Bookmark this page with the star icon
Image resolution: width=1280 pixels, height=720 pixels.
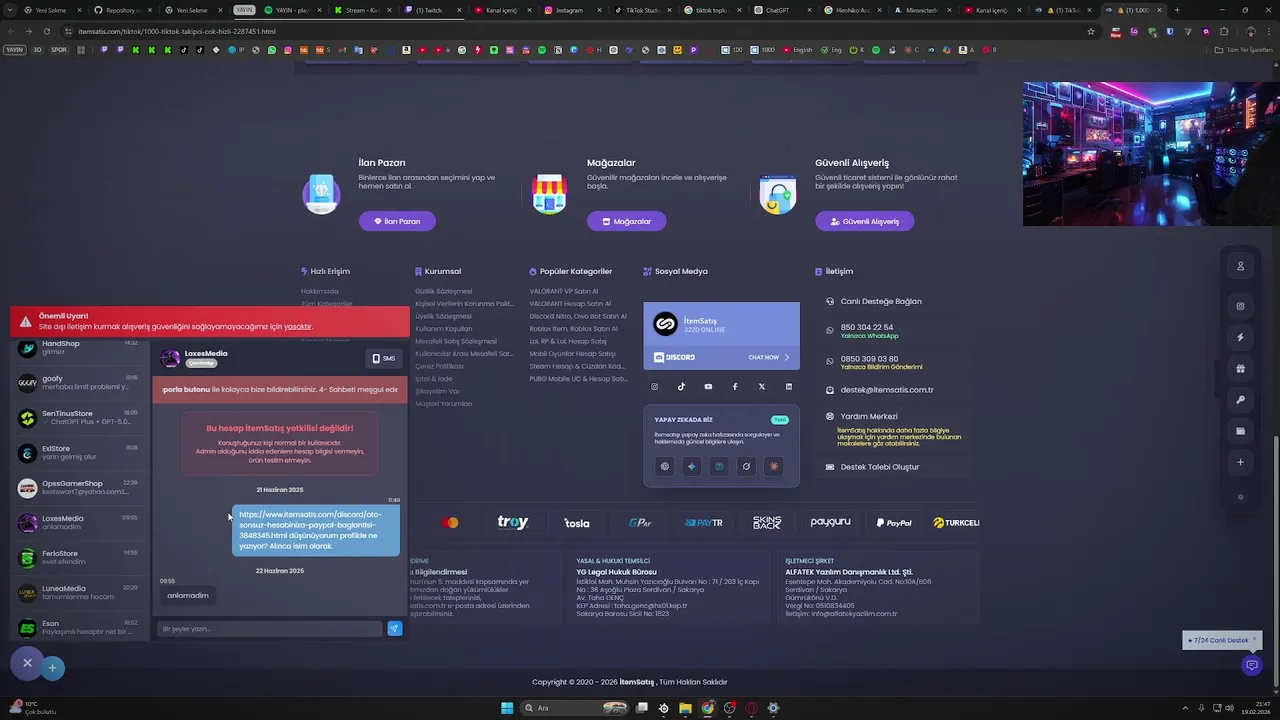pyautogui.click(x=1091, y=31)
